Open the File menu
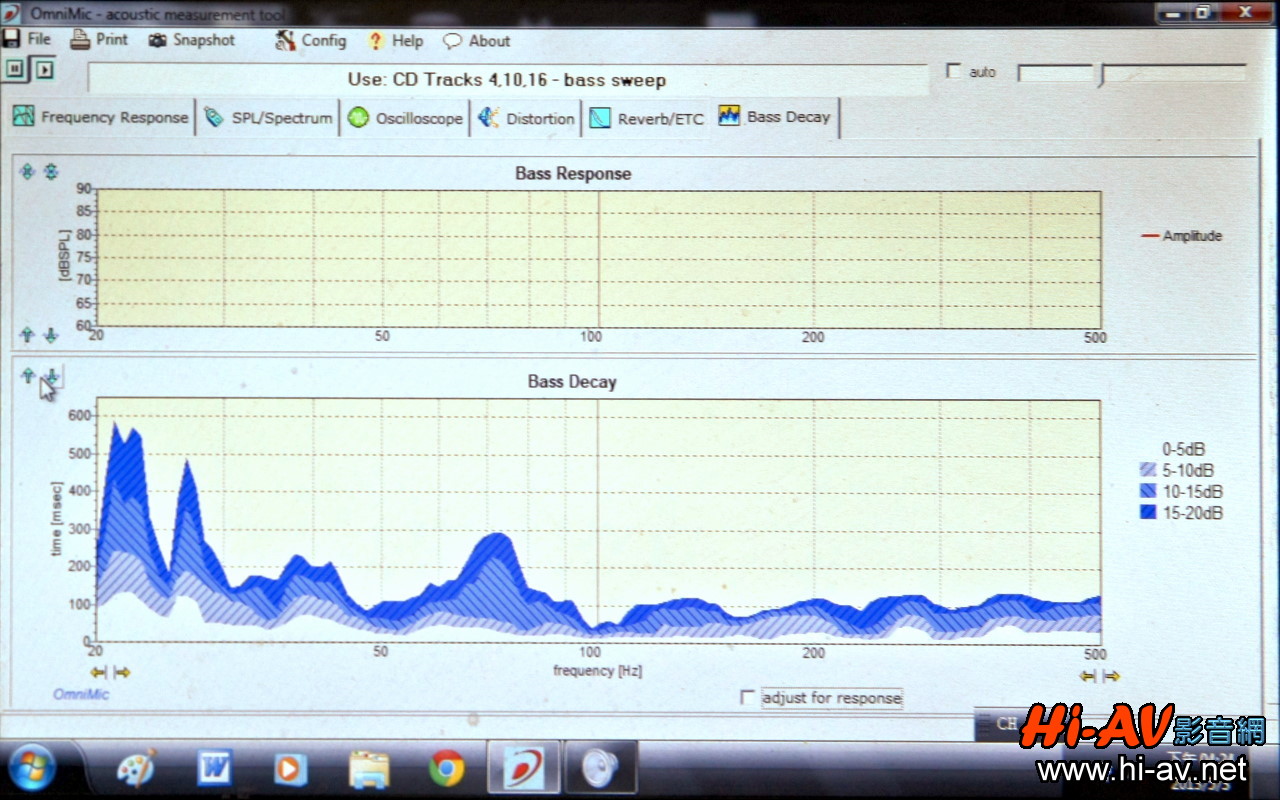Image resolution: width=1280 pixels, height=800 pixels. coord(27,39)
